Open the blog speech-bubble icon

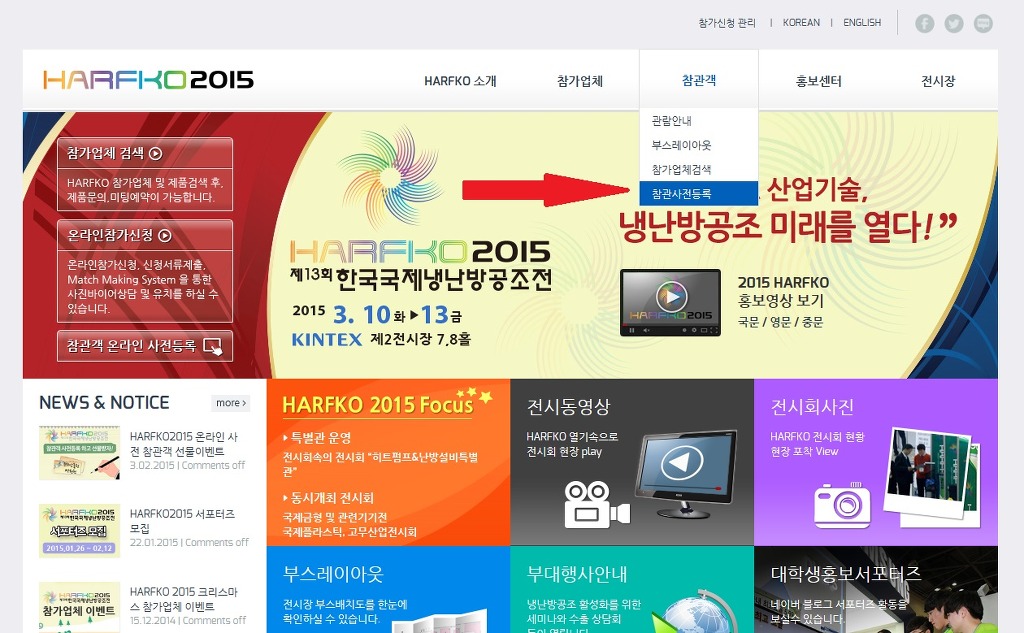[x=983, y=24]
